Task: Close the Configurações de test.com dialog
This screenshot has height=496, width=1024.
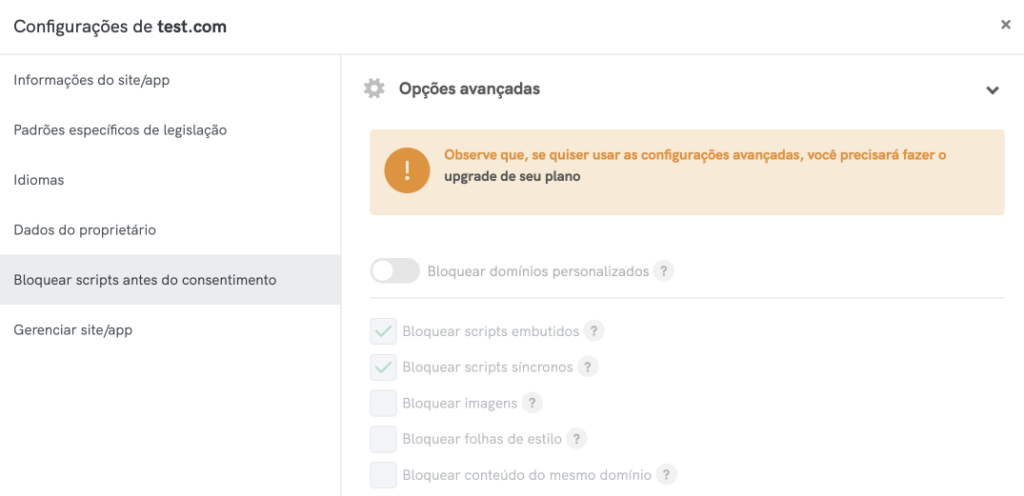Action: point(1006,25)
